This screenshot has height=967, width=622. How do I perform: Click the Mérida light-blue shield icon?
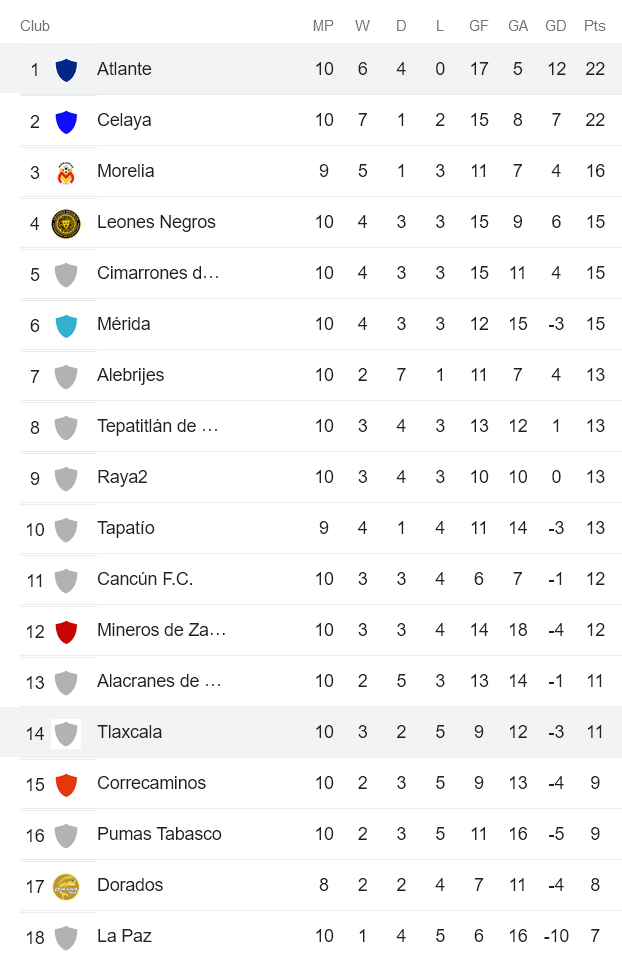pyautogui.click(x=66, y=325)
